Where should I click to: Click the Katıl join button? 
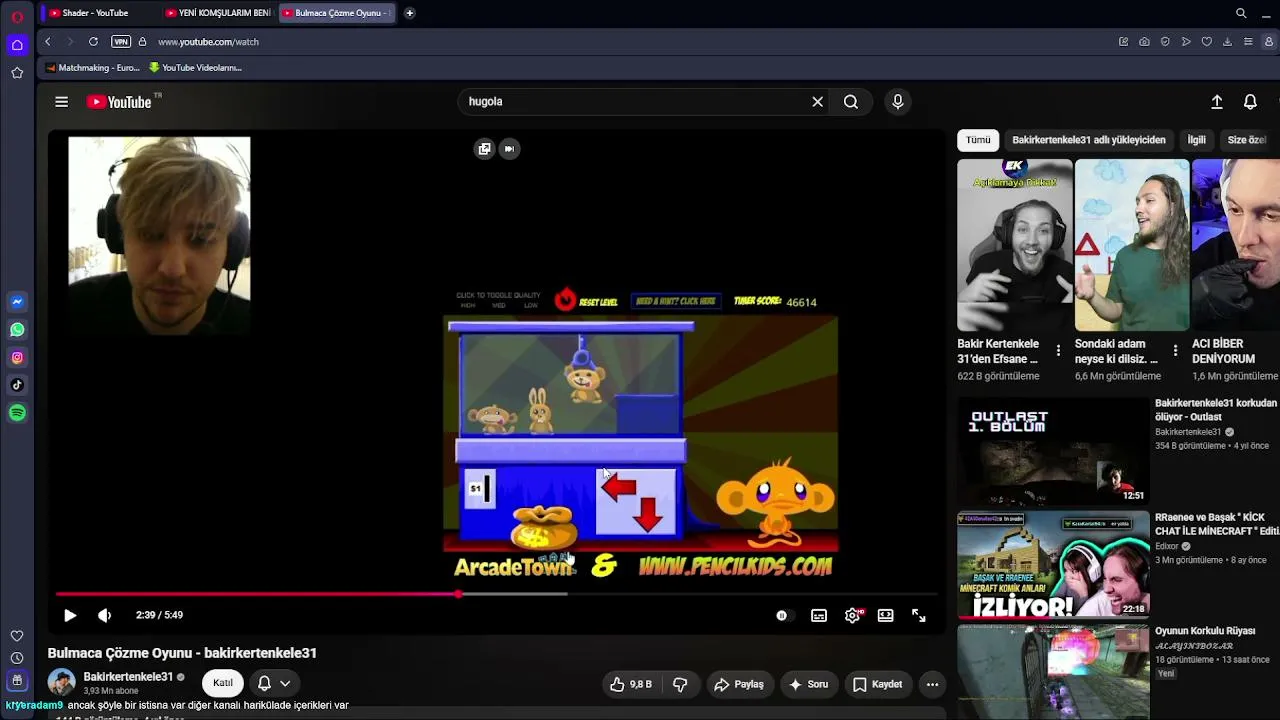point(223,684)
